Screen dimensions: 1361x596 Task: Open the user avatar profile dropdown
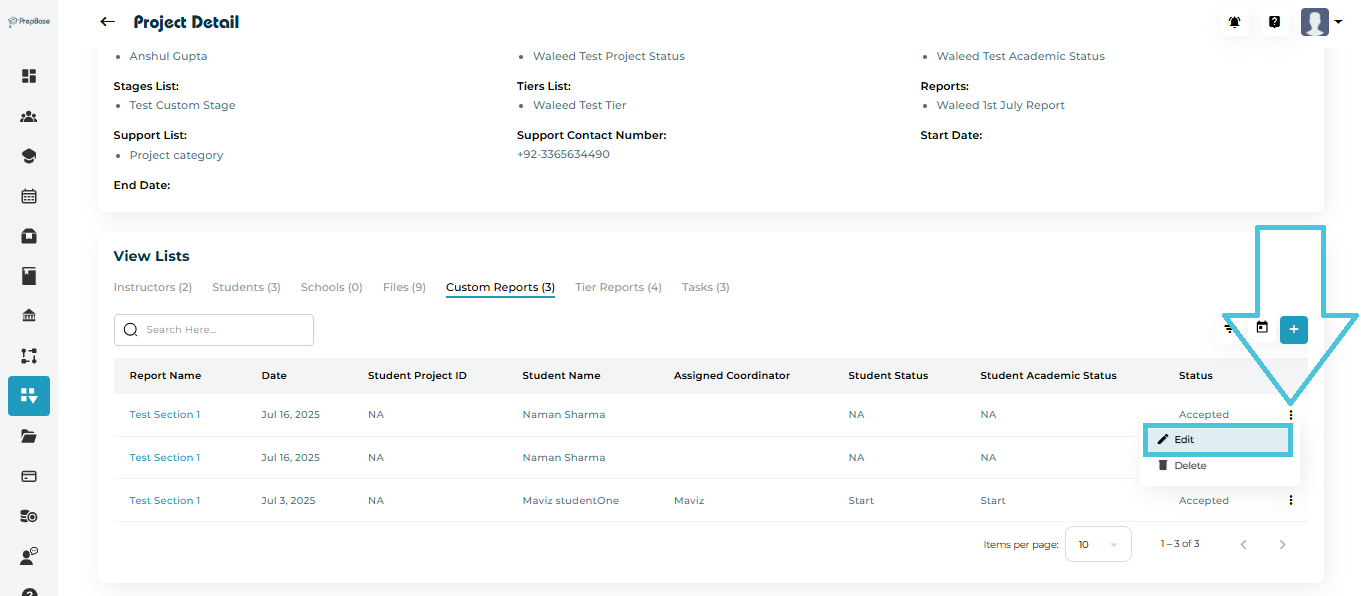(1321, 22)
